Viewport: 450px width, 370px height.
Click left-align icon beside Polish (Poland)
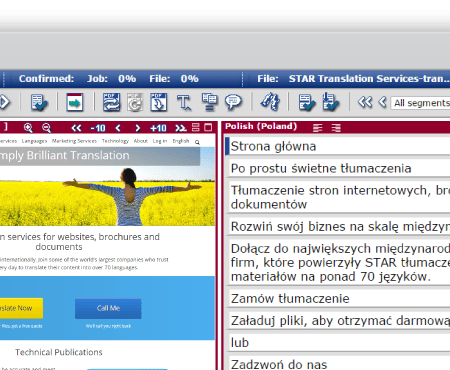pos(318,128)
